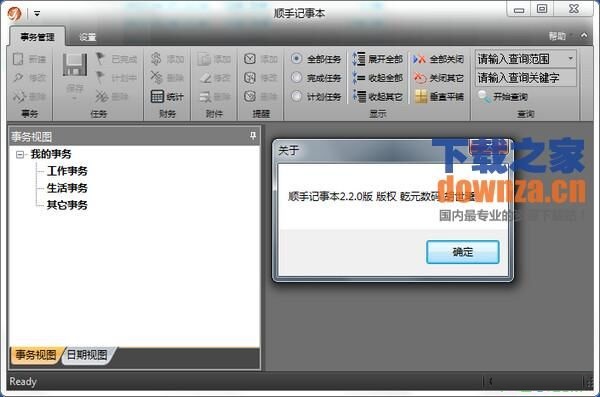Viewport: 600px width, 397px height.
Task: Open the 请输入查询范围 dropdown
Action: (x=570, y=59)
